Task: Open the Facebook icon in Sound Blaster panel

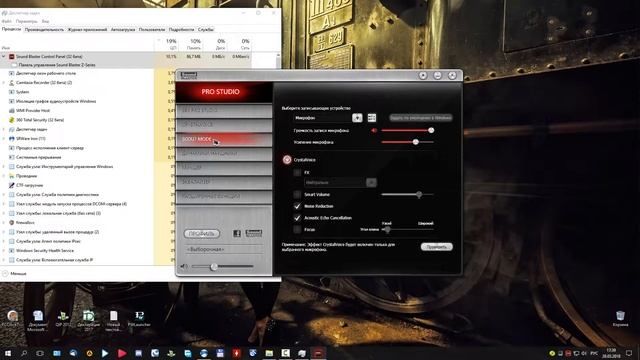Action: [x=237, y=233]
